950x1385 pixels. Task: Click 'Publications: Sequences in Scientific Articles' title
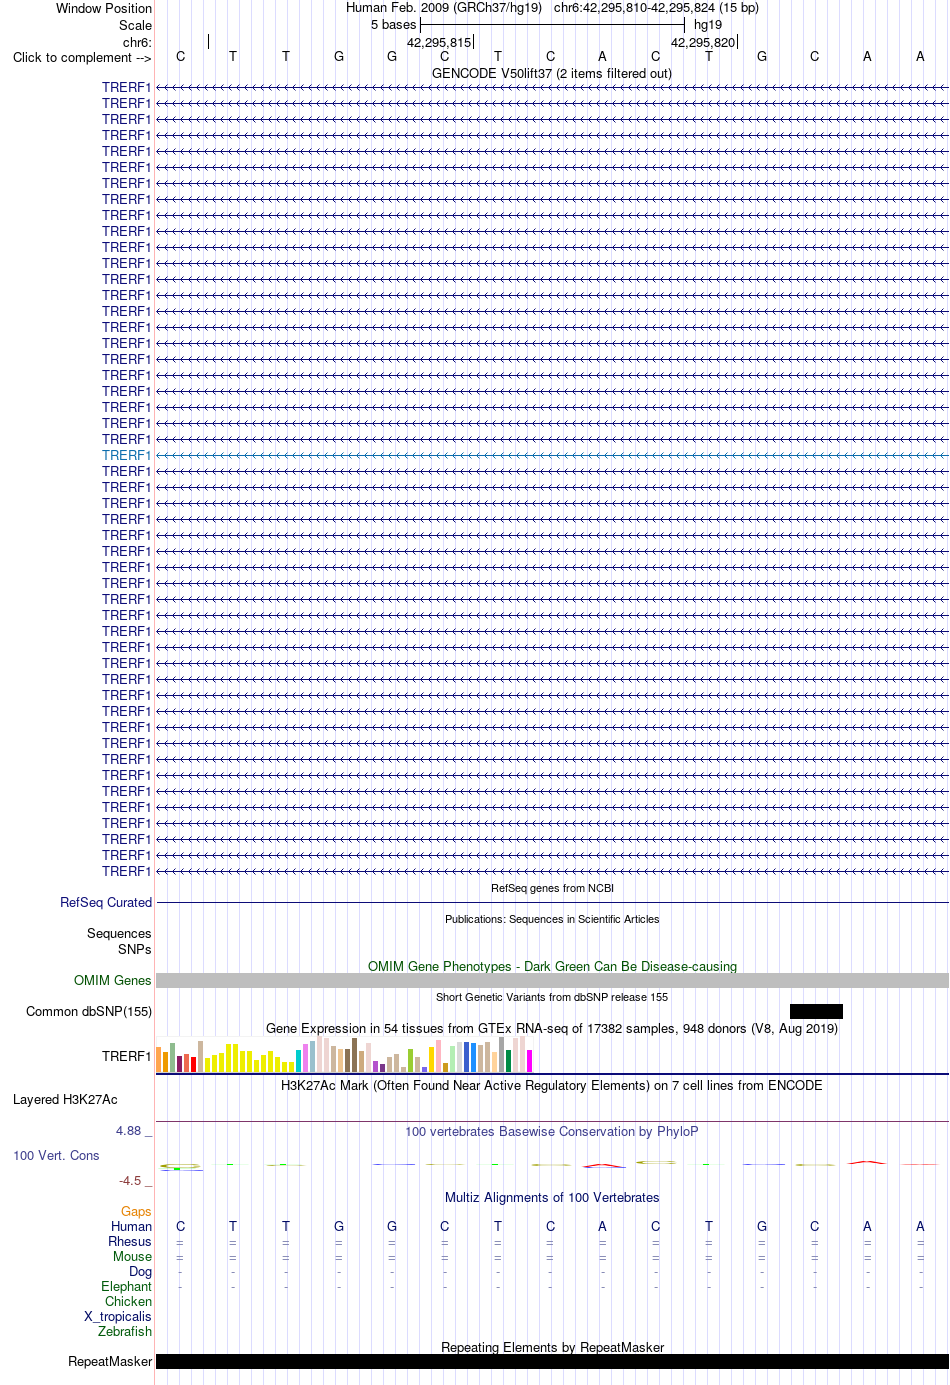tap(552, 919)
